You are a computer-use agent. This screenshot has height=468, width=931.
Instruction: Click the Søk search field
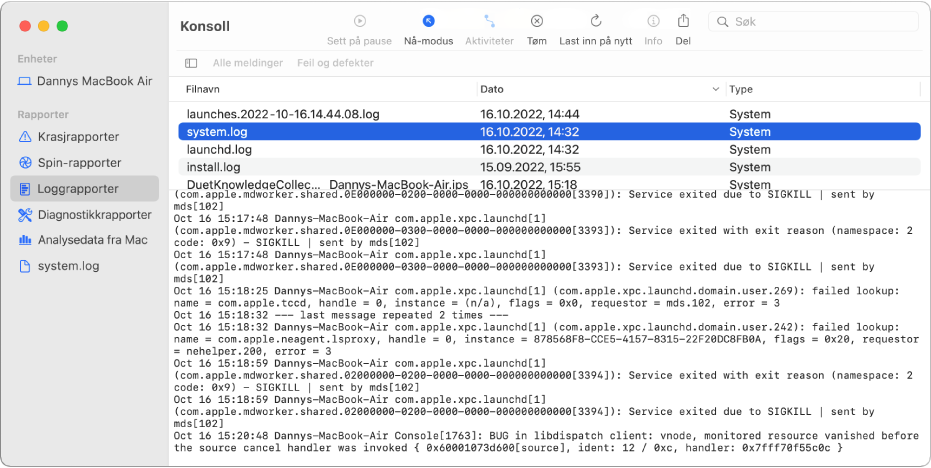813,22
